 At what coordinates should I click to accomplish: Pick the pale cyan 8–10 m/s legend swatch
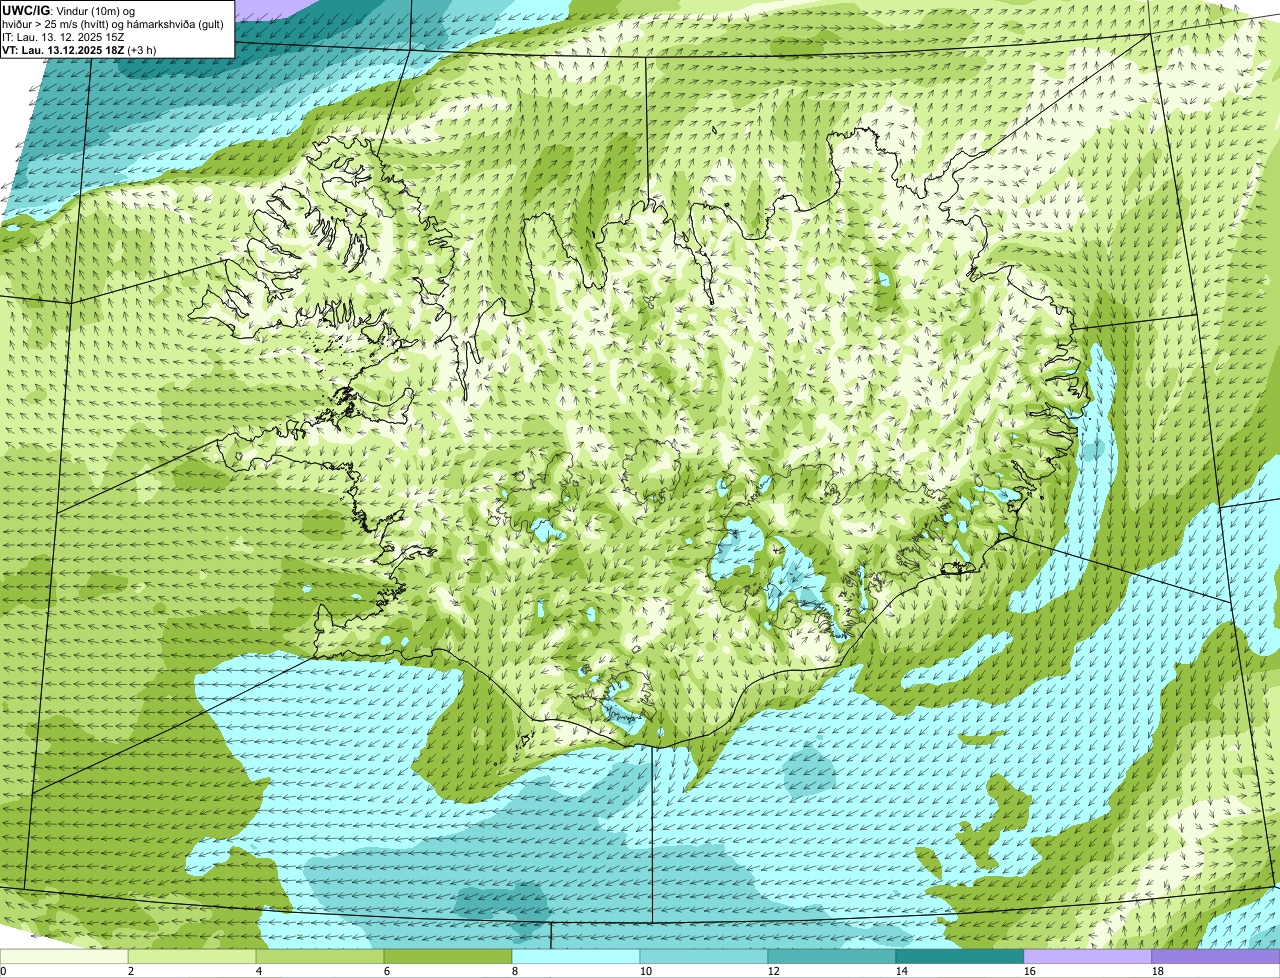click(x=576, y=957)
